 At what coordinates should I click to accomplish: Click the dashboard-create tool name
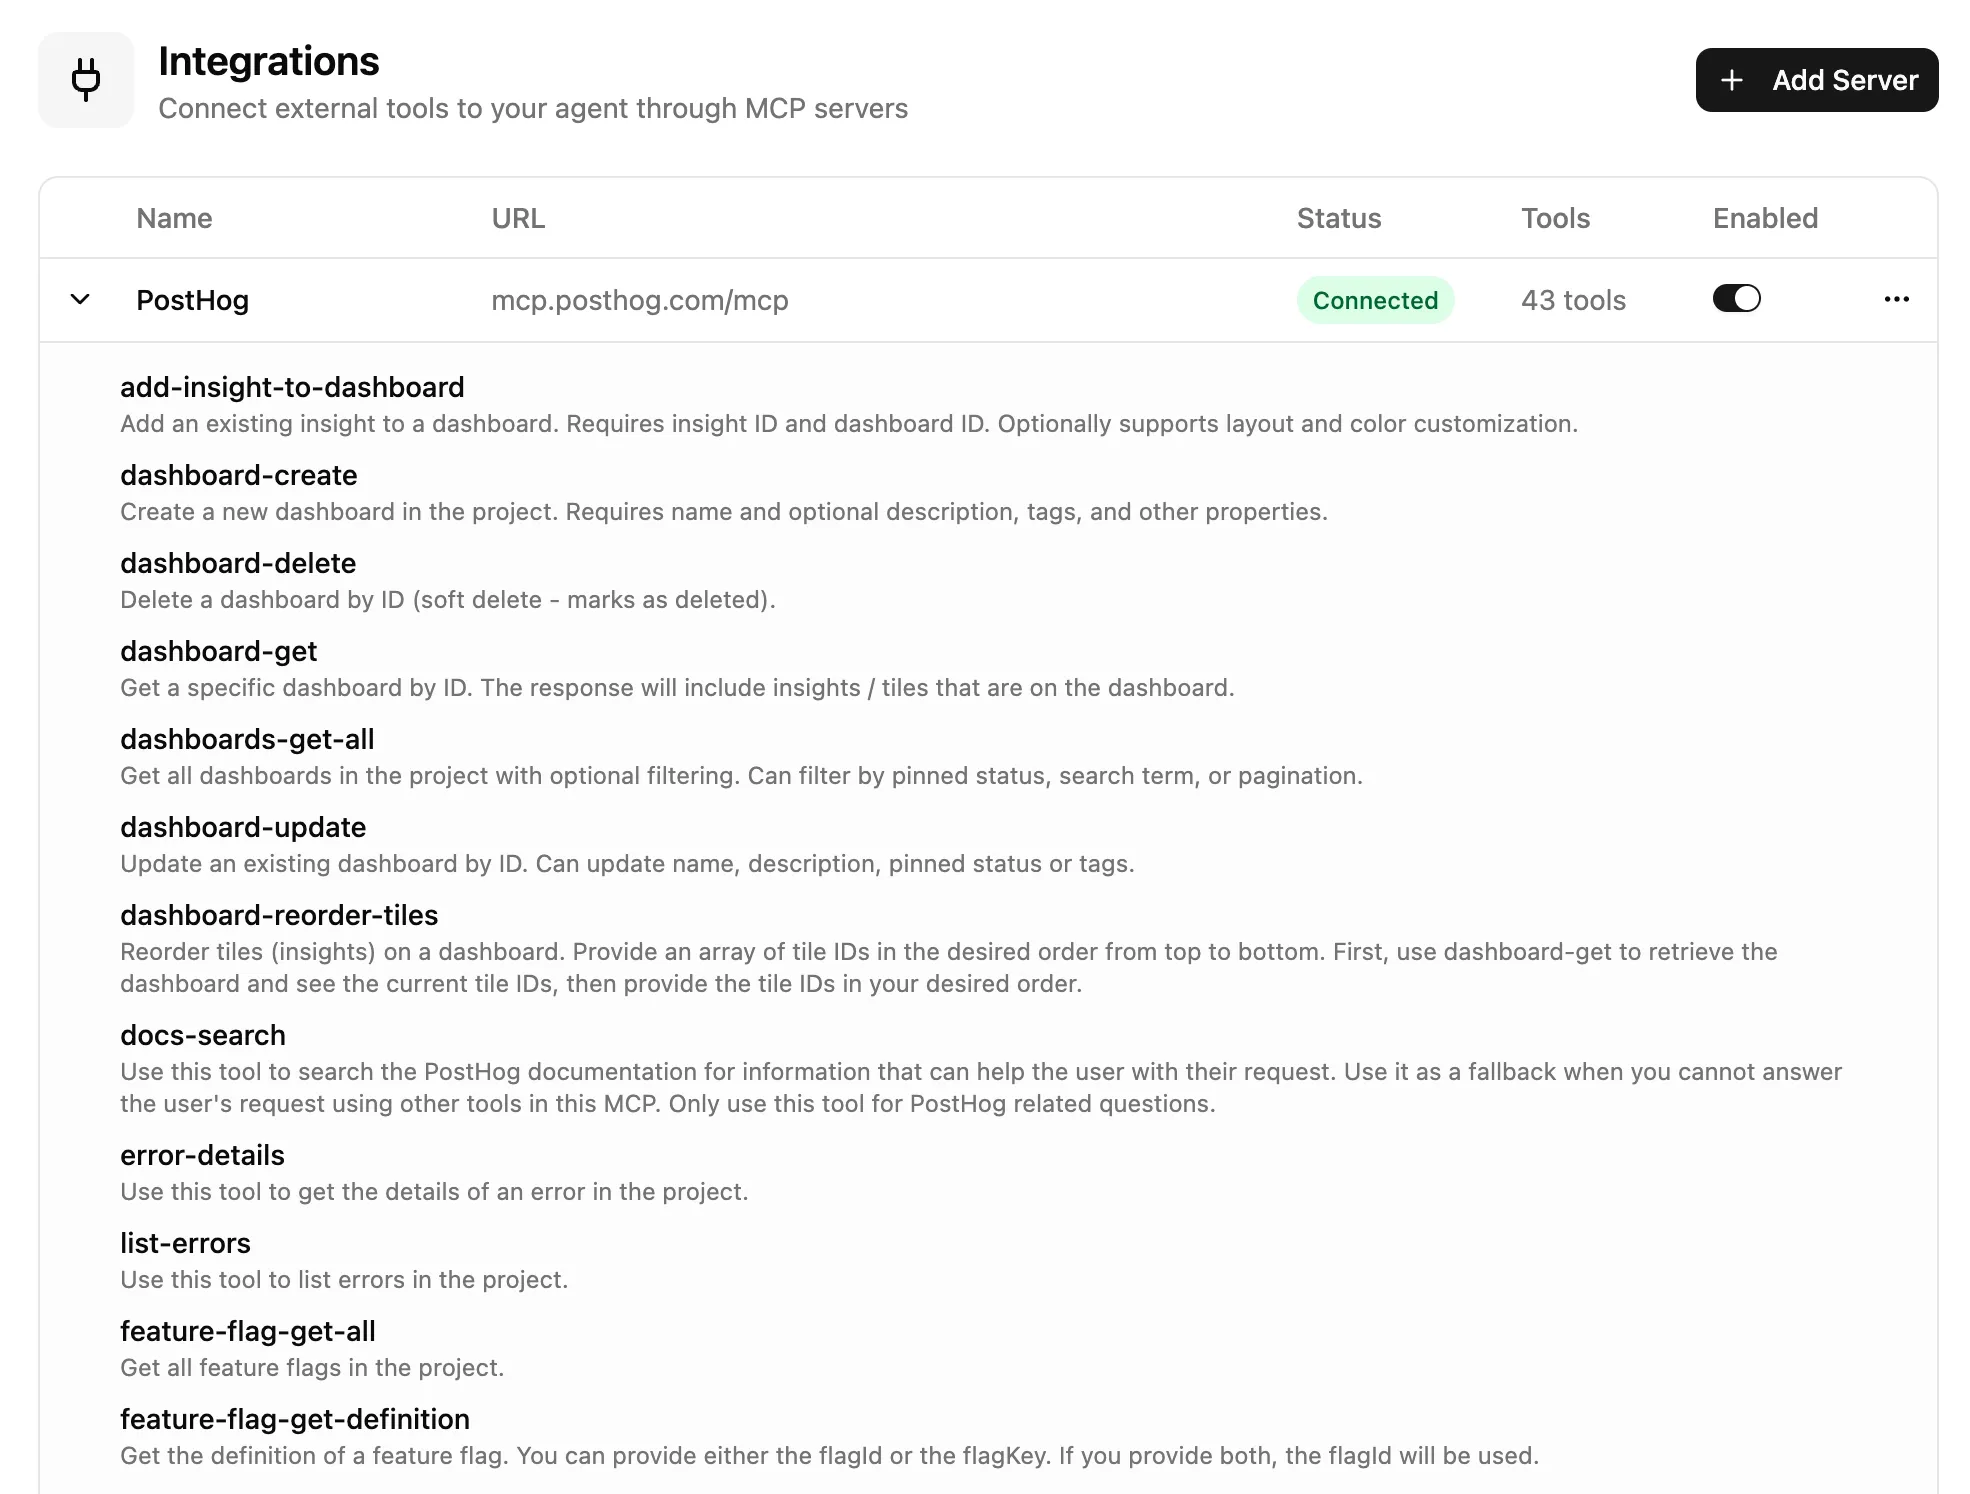click(x=238, y=475)
